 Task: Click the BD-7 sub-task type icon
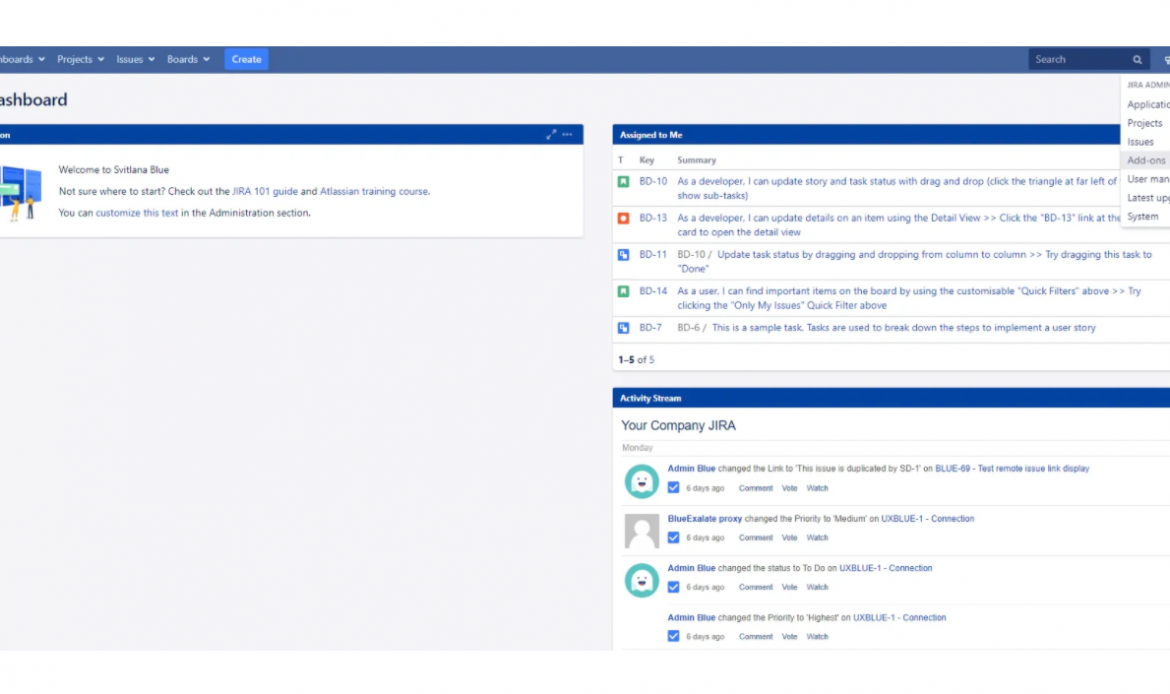tap(623, 328)
